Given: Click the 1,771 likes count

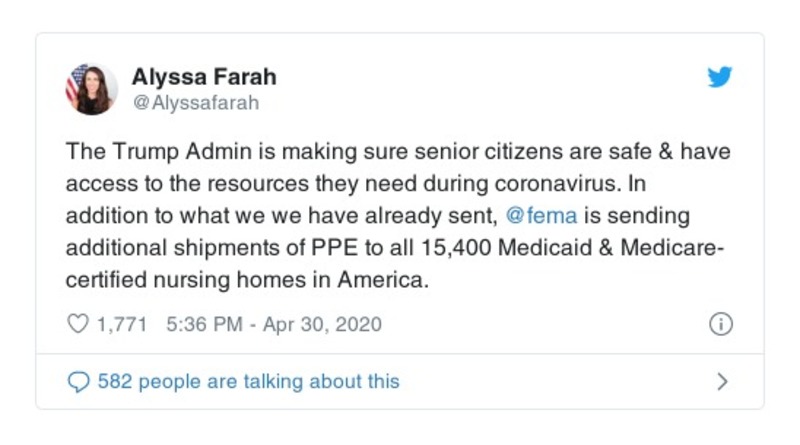Looking at the screenshot, I should 122,324.
